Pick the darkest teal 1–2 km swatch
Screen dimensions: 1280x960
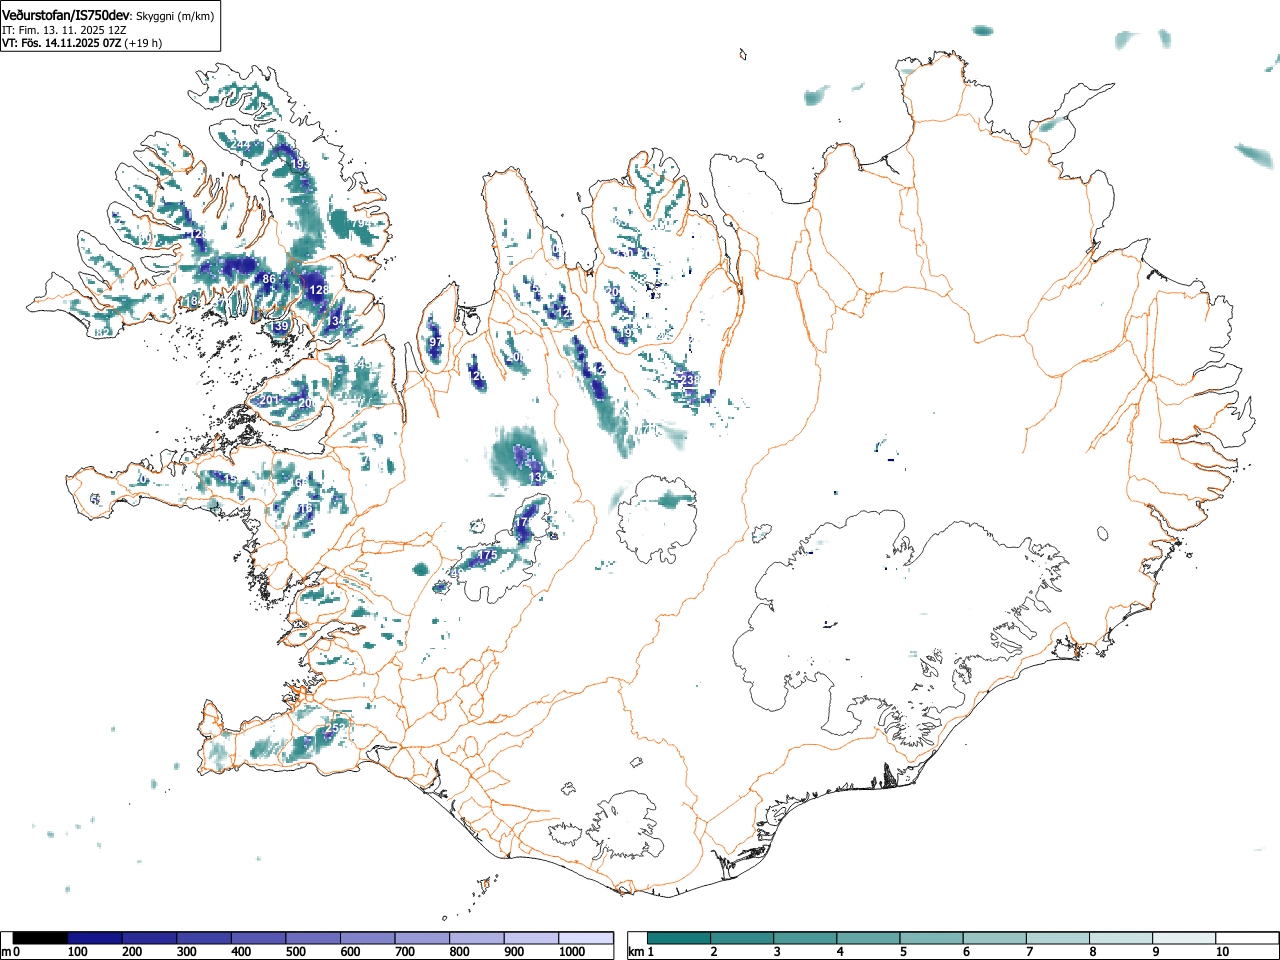[x=679, y=938]
